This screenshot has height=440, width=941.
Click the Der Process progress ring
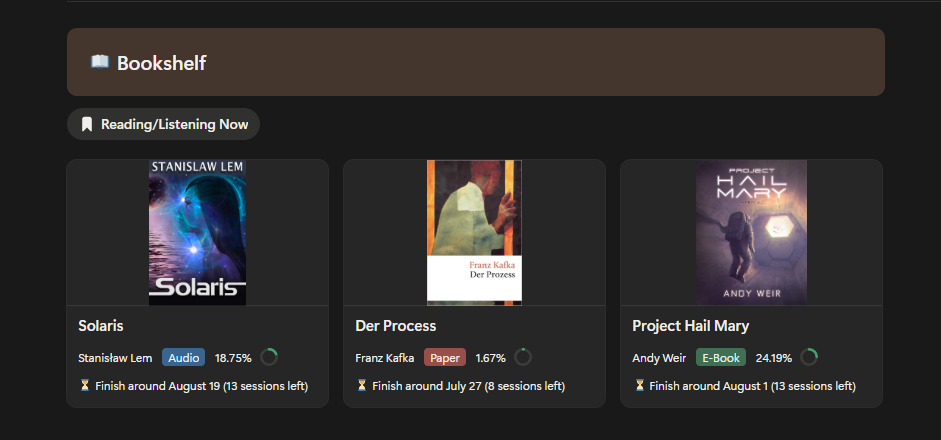click(523, 358)
